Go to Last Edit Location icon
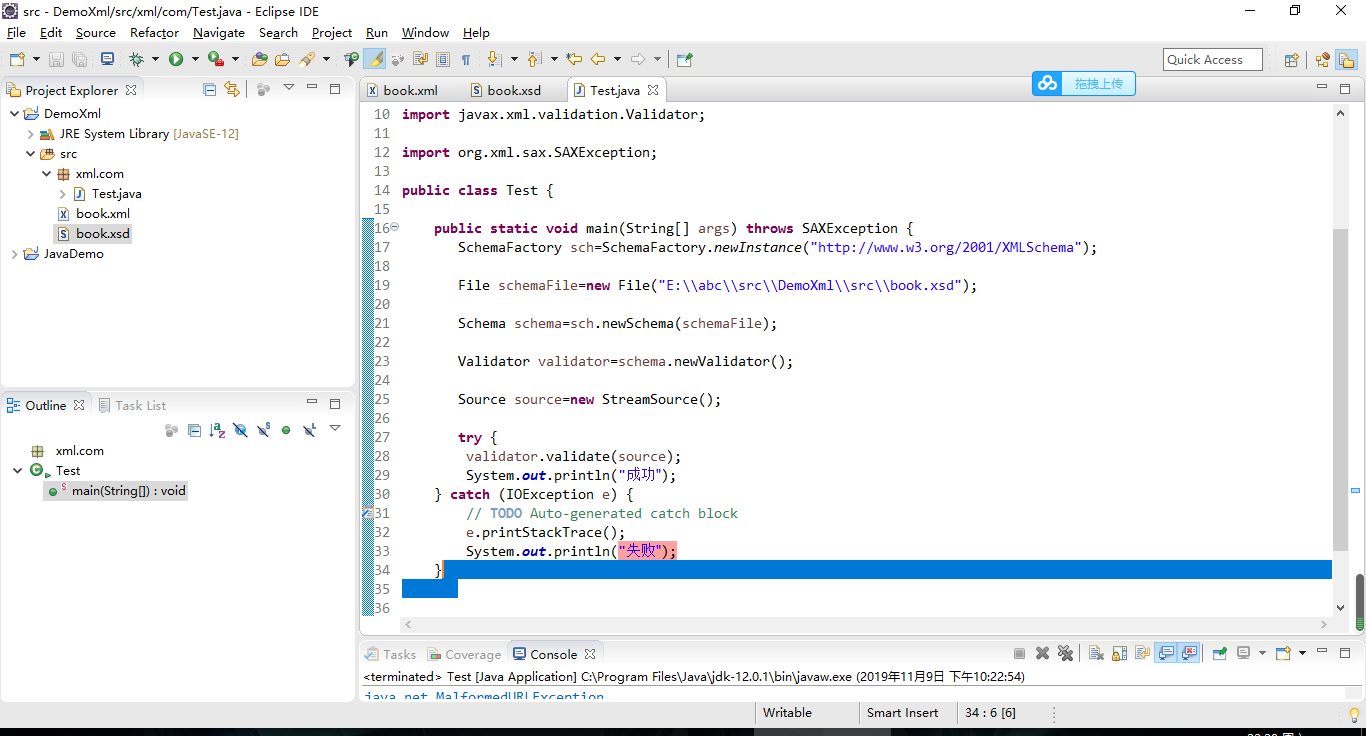Image resolution: width=1366 pixels, height=736 pixels. (x=574, y=60)
